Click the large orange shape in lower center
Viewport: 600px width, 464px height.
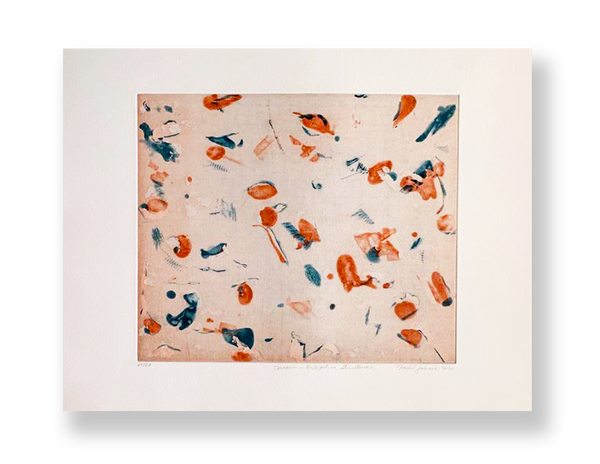[351, 272]
